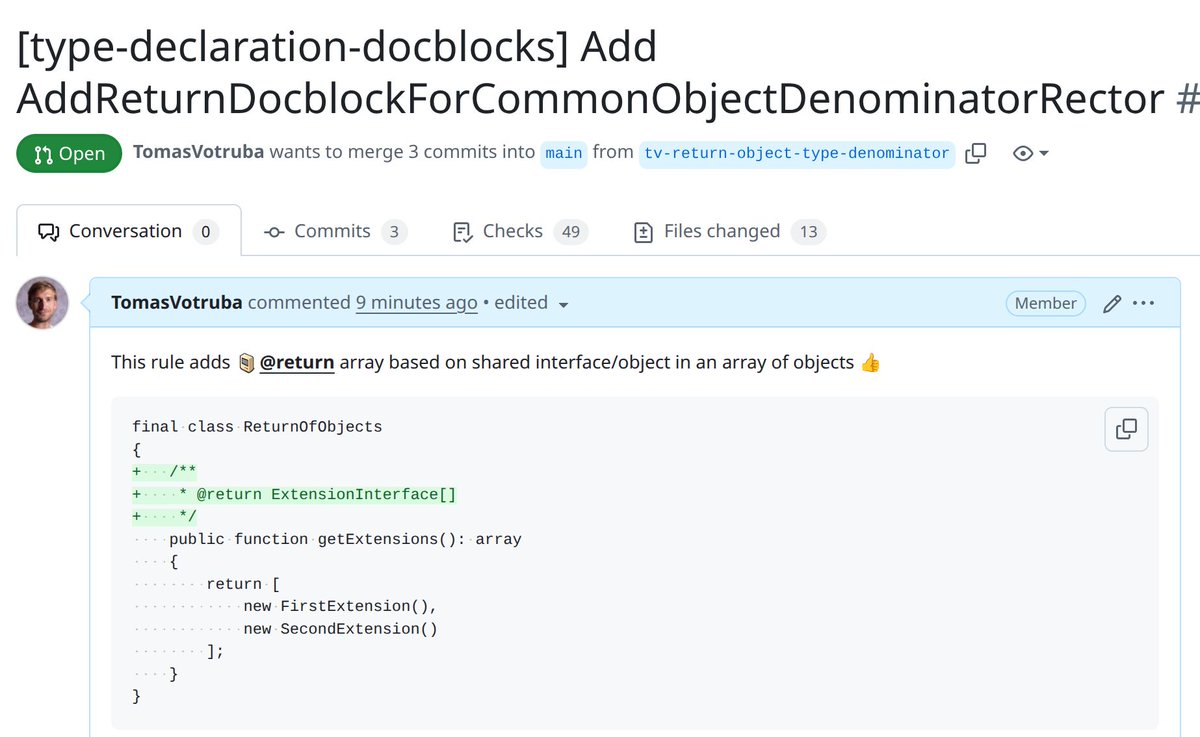
Task: Open the TomasVotruba author link in the header
Action: (198, 152)
